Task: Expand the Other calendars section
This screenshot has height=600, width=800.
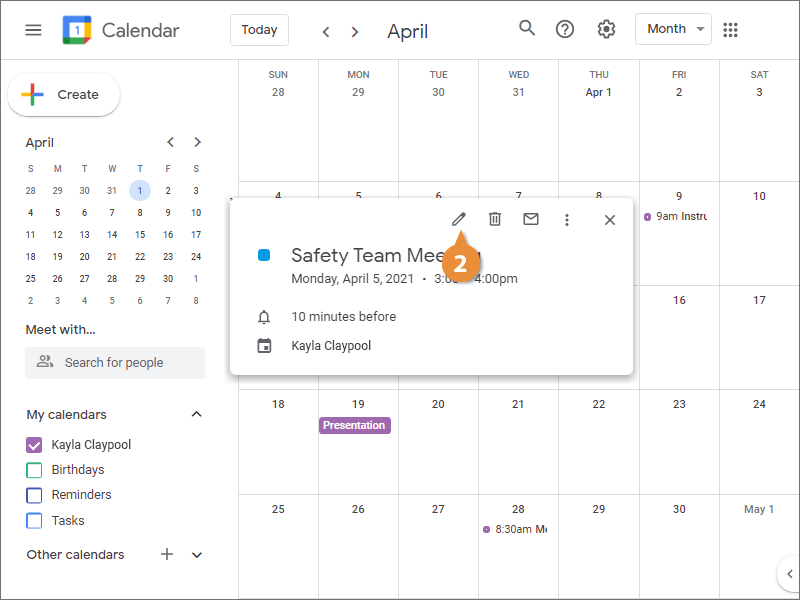Action: (197, 555)
